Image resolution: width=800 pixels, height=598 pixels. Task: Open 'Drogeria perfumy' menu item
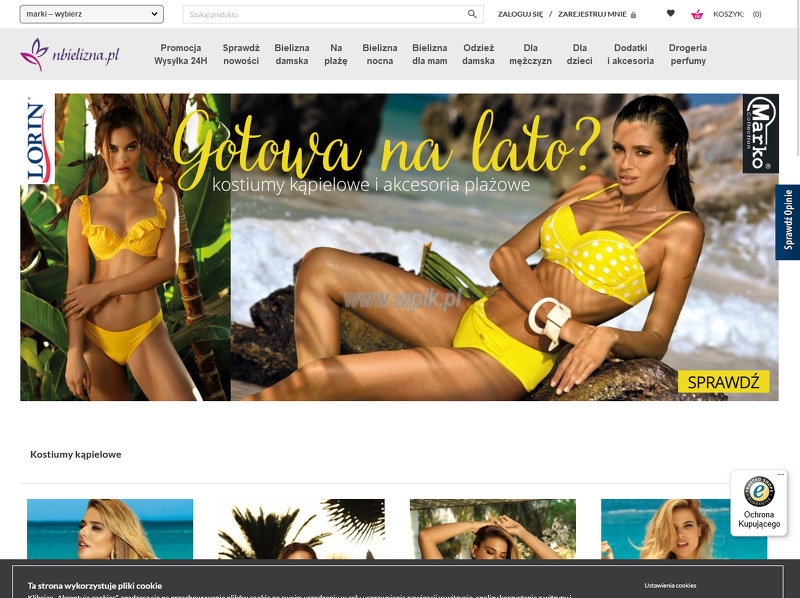(688, 54)
